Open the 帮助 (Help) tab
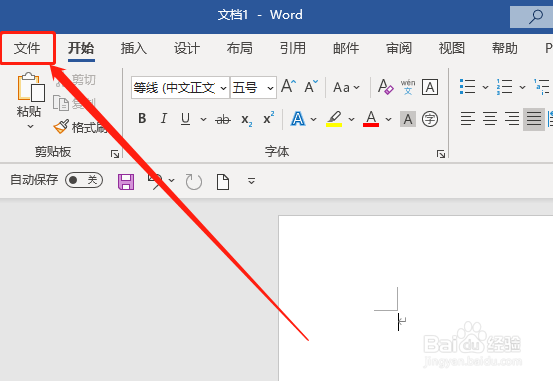The height and width of the screenshot is (381, 553). click(505, 48)
